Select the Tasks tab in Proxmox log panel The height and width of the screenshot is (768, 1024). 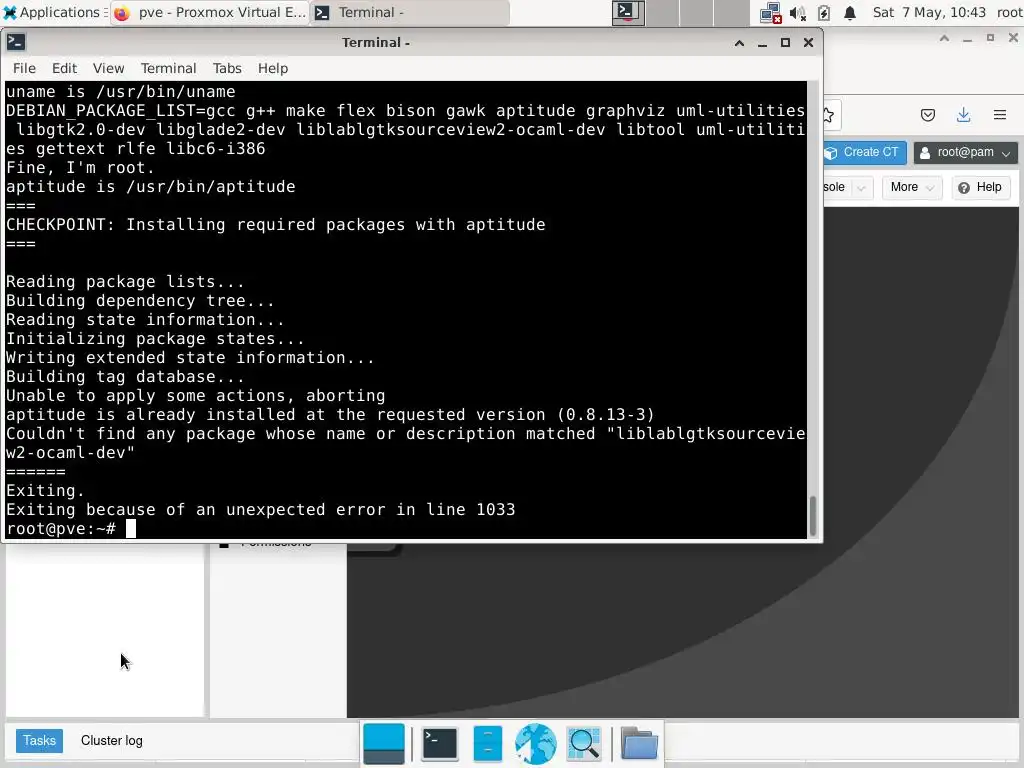pyautogui.click(x=39, y=741)
